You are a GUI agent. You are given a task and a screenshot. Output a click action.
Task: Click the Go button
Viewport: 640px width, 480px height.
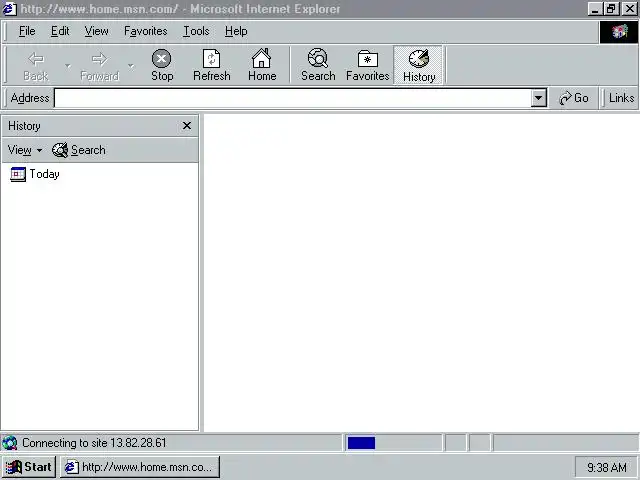click(573, 98)
